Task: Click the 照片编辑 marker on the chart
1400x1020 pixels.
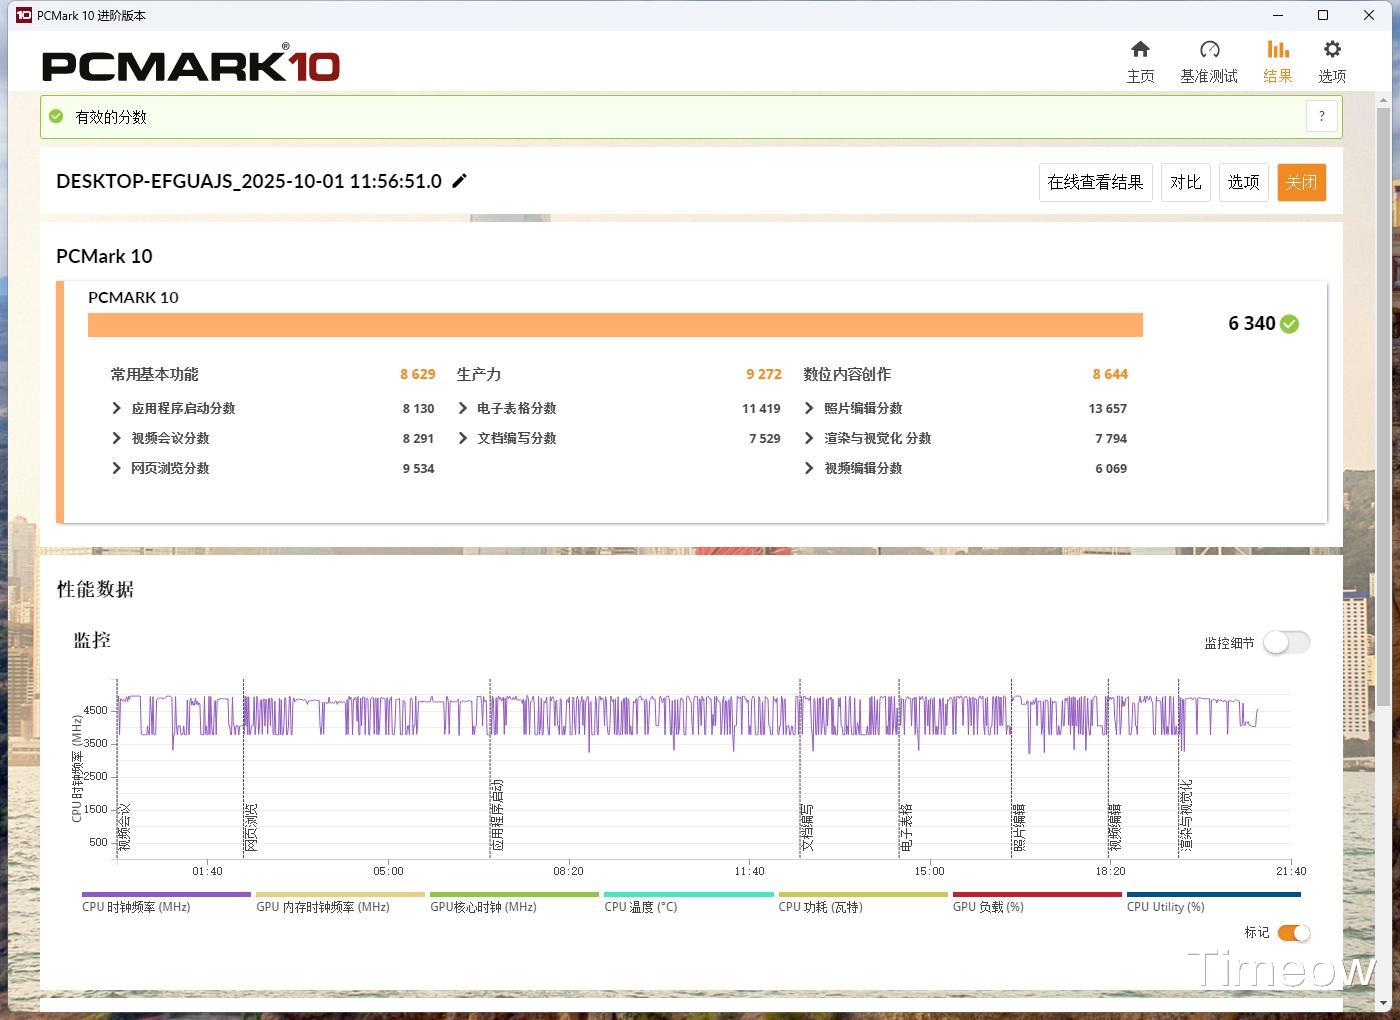Action: (1019, 827)
